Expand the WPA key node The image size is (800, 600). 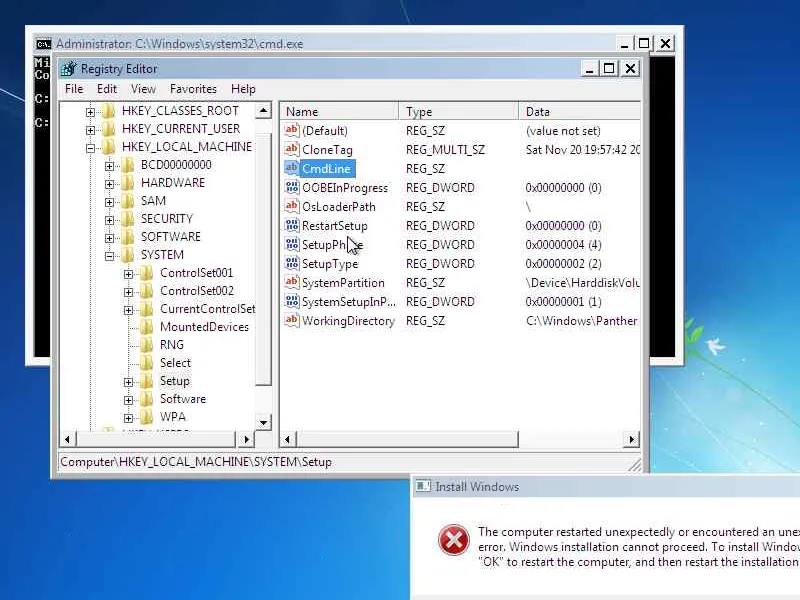(x=128, y=418)
